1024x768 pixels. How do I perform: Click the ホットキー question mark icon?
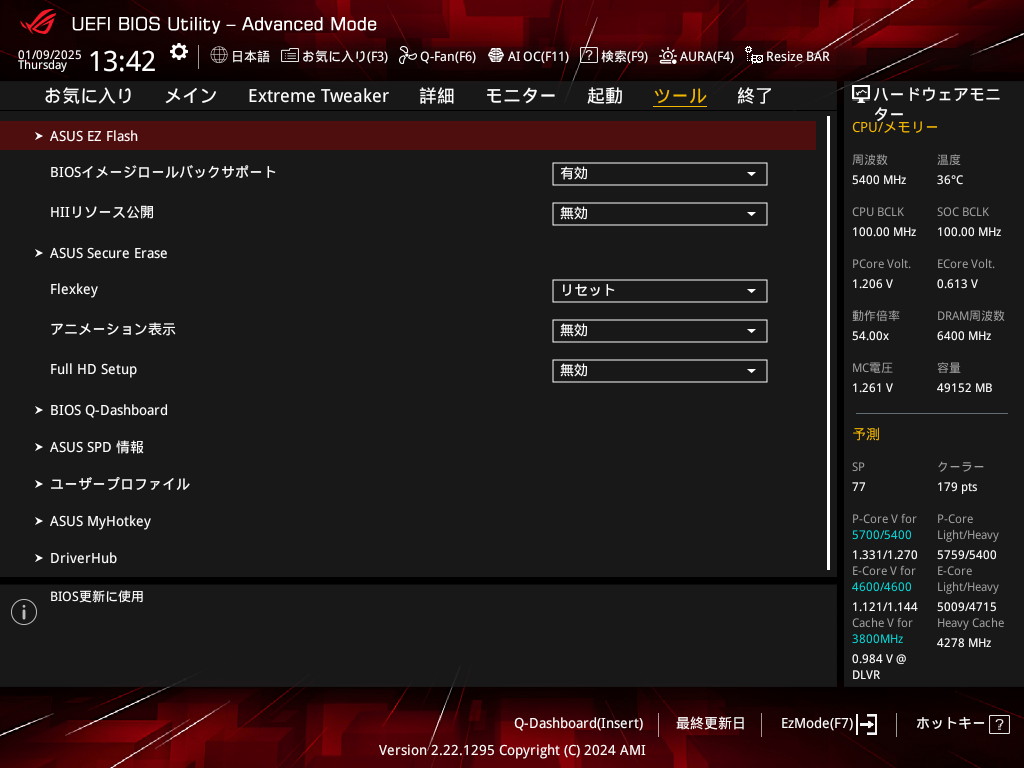(998, 724)
